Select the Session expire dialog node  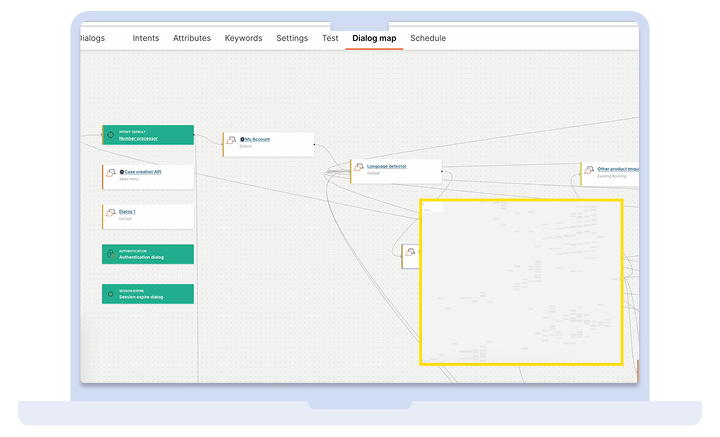click(x=148, y=294)
